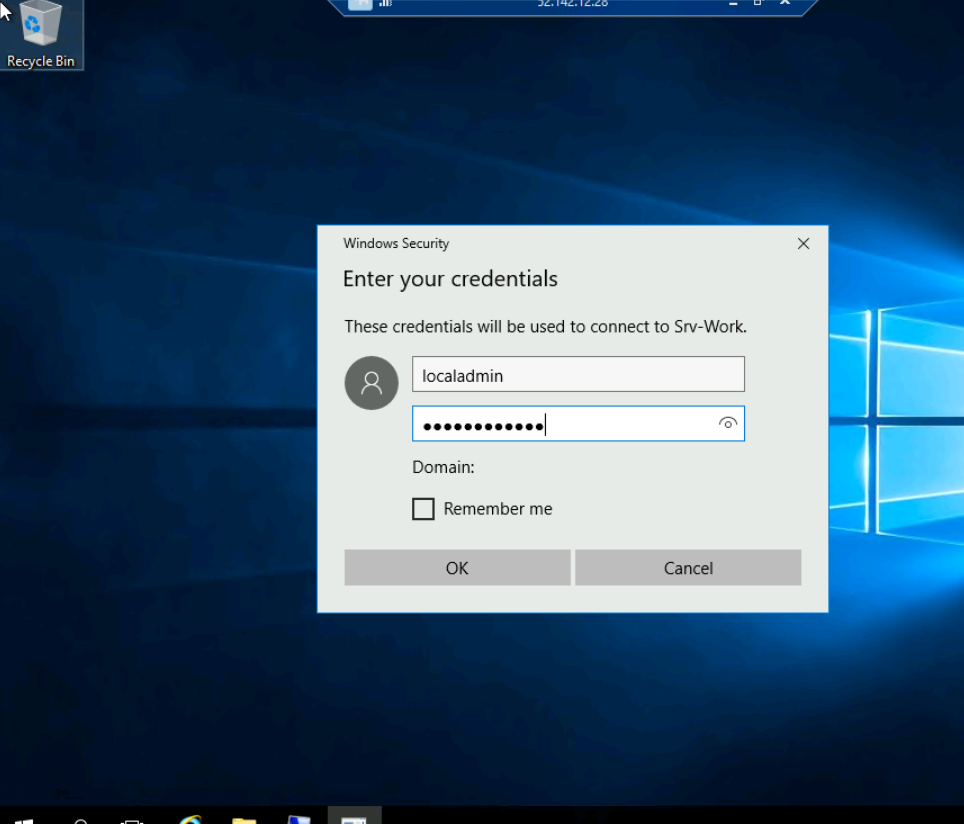Cancel the credentials prompt
This screenshot has width=964, height=824.
[x=688, y=568]
